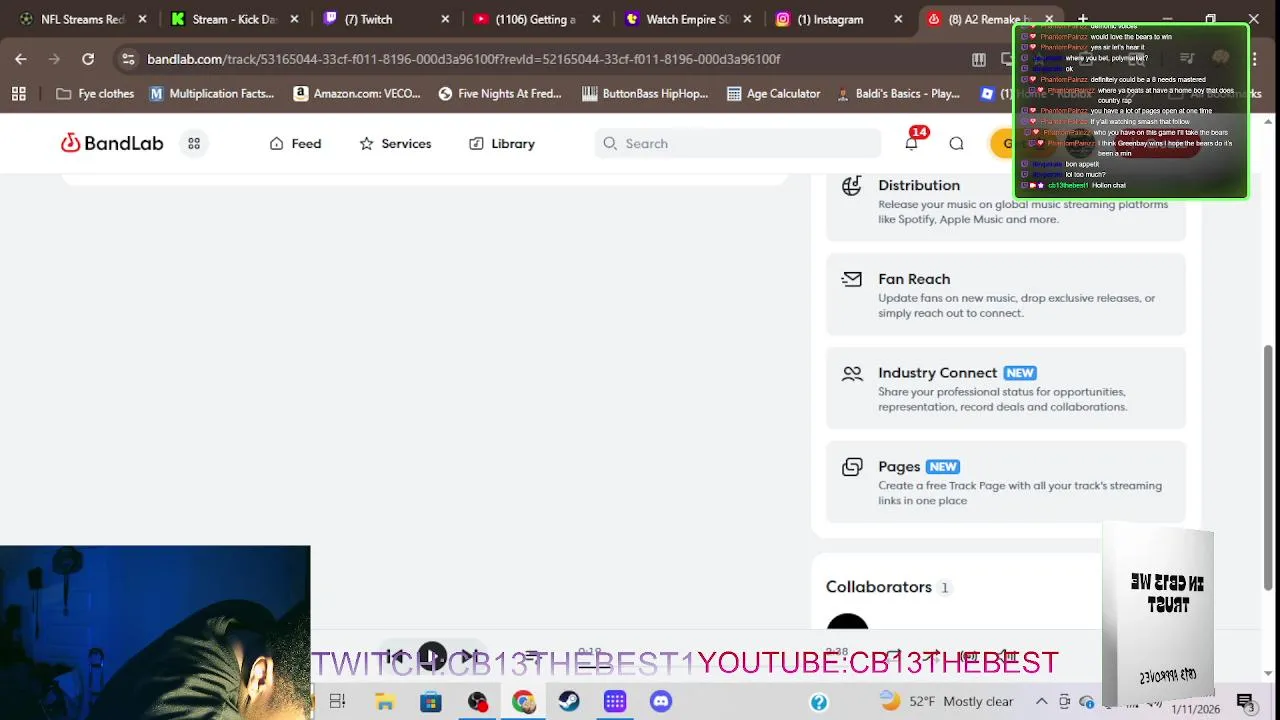The height and width of the screenshot is (720, 1280).
Task: Close the (7) Twitch tab
Action: [445, 19]
